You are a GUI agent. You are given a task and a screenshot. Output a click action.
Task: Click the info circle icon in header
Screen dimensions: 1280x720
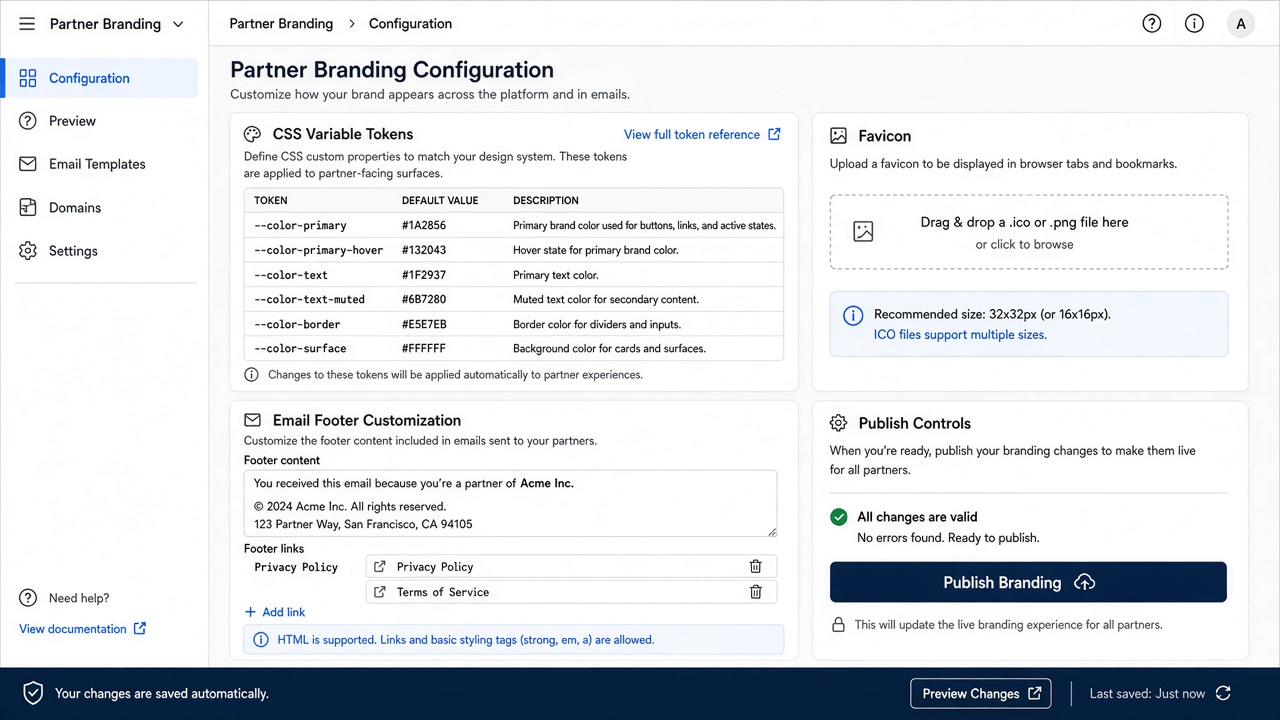tap(1194, 24)
